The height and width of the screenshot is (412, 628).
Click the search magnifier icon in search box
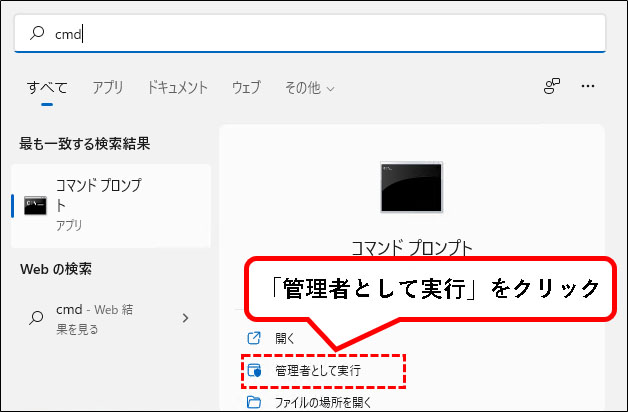coord(37,33)
